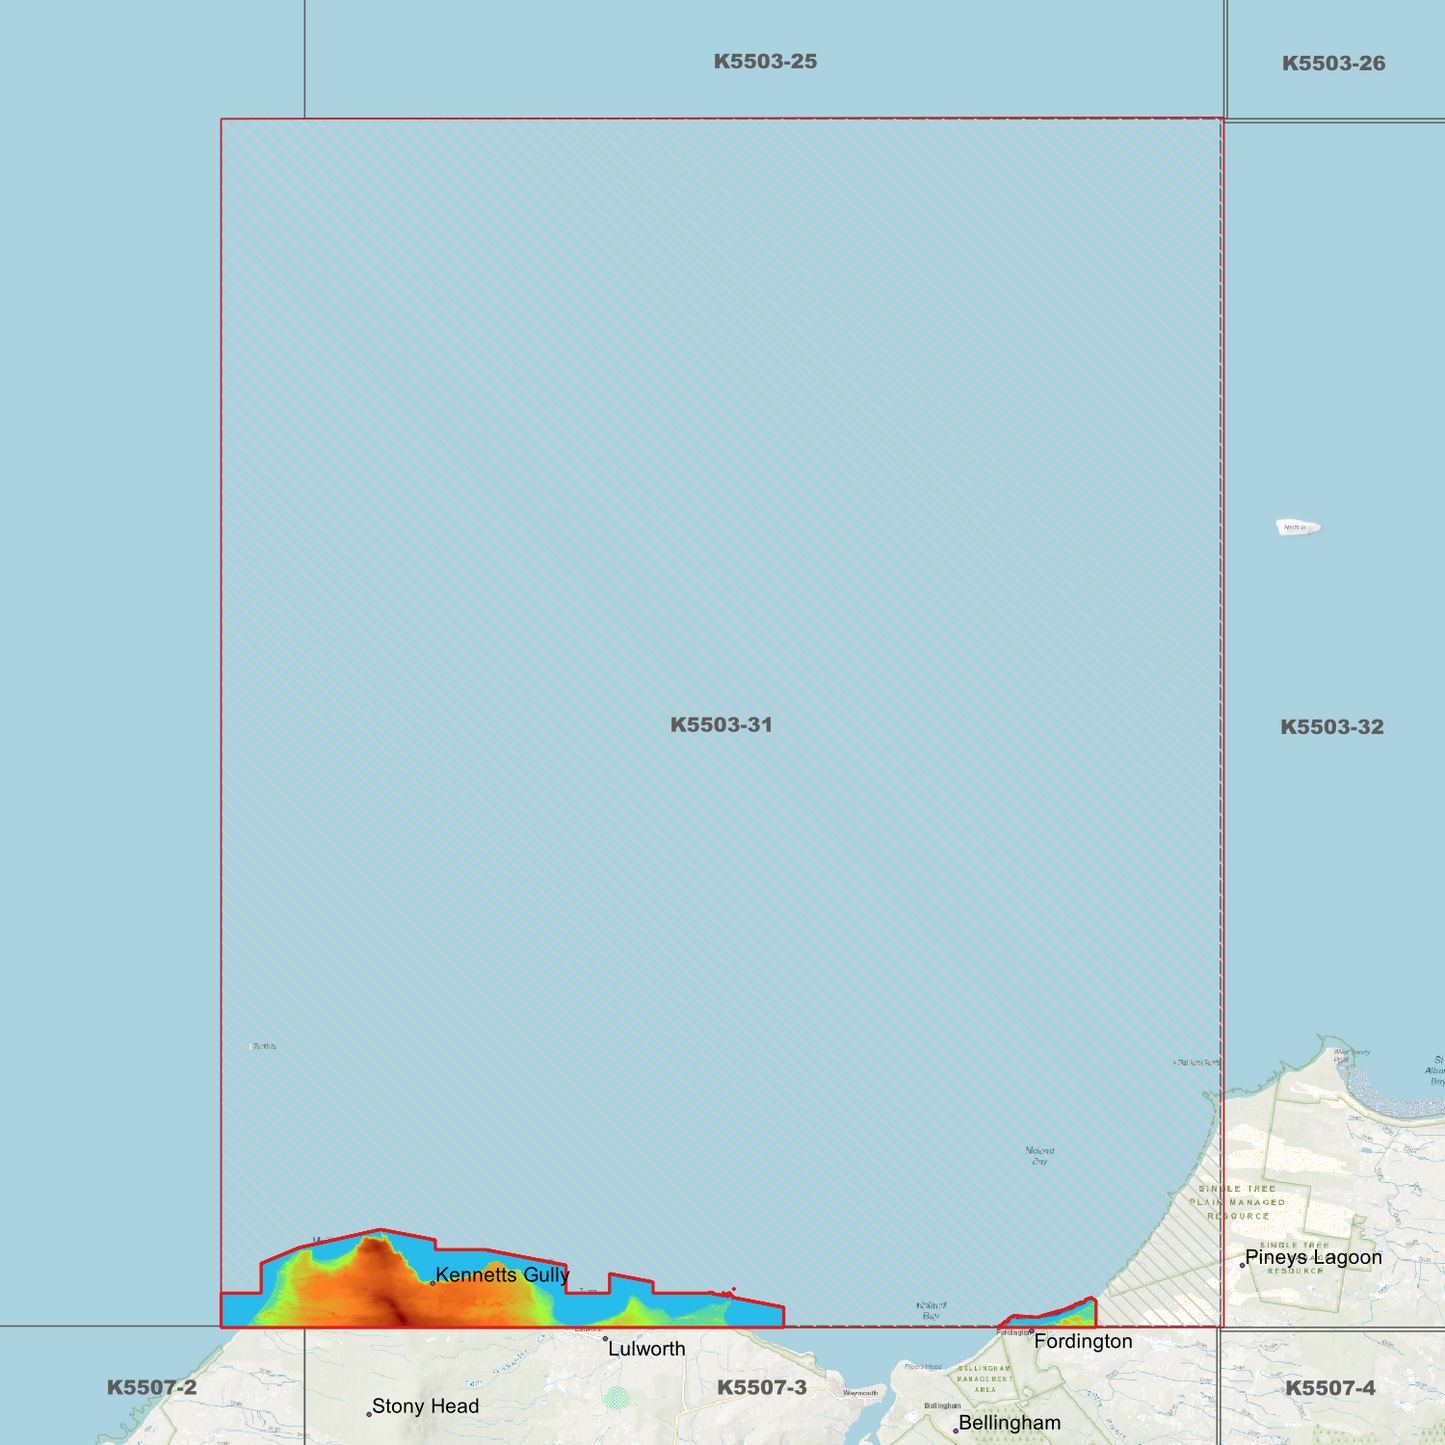This screenshot has height=1445, width=1445.
Task: Select the Bellingham place label
Action: click(x=1010, y=1423)
